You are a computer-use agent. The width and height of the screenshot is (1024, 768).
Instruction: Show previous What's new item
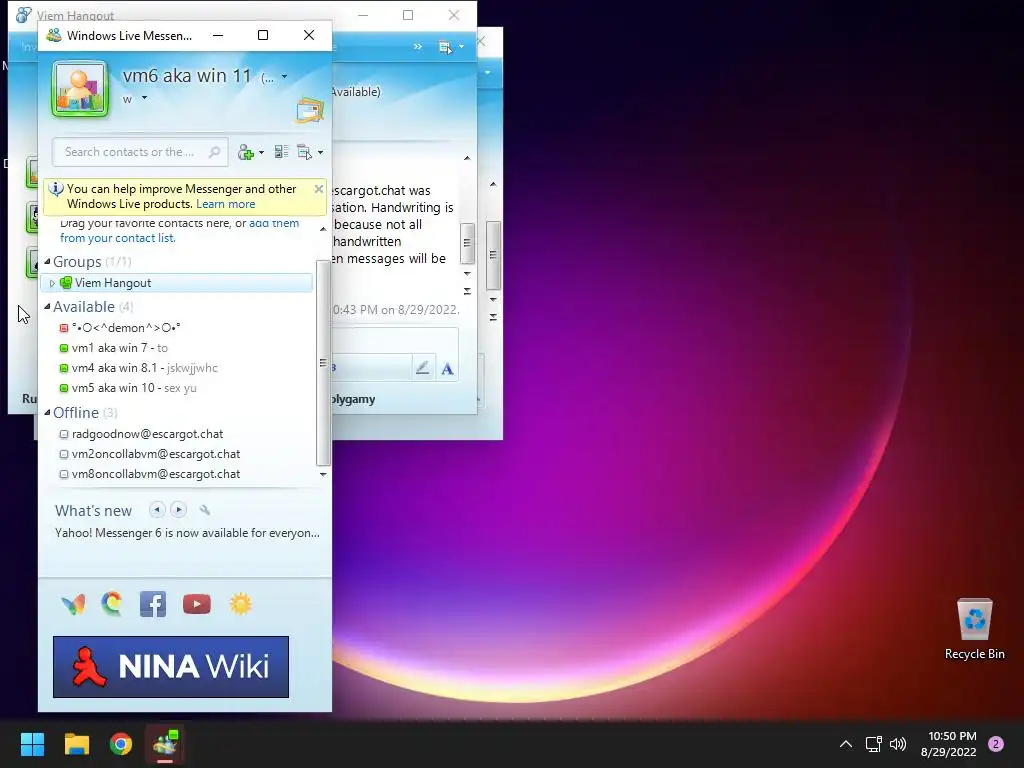coord(157,509)
